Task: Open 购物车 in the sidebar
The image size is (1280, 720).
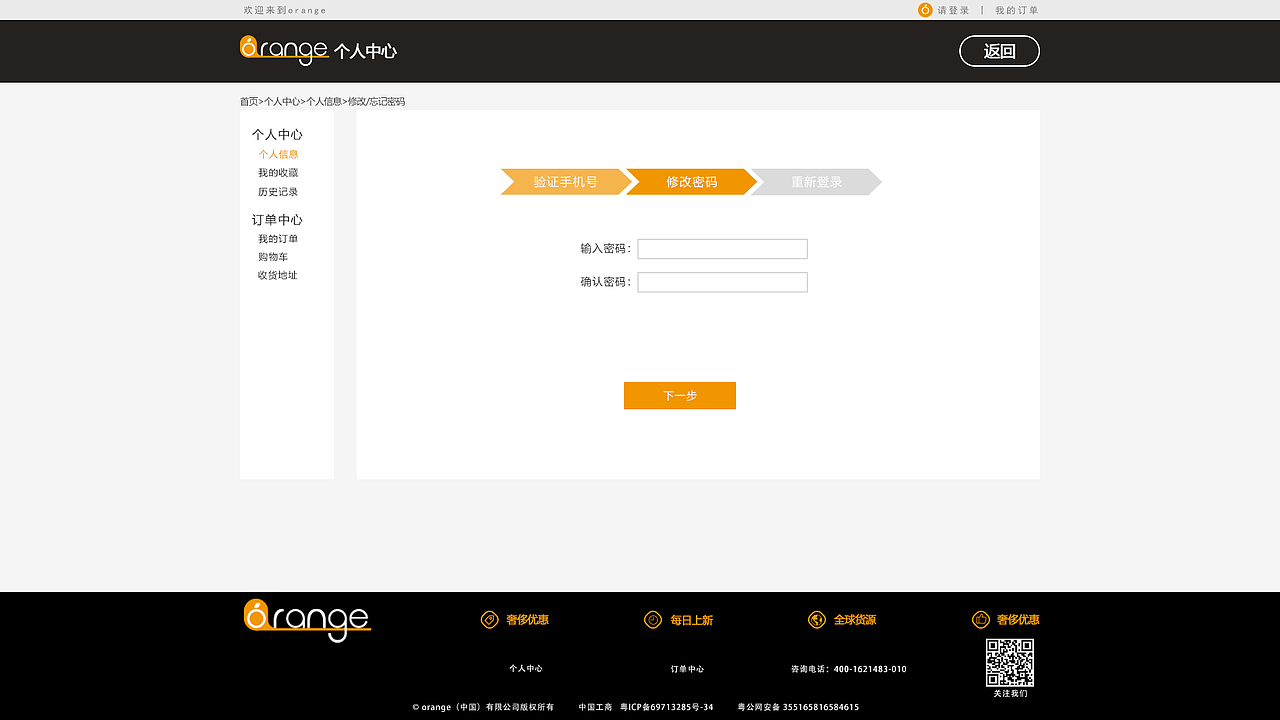Action: pyautogui.click(x=273, y=257)
